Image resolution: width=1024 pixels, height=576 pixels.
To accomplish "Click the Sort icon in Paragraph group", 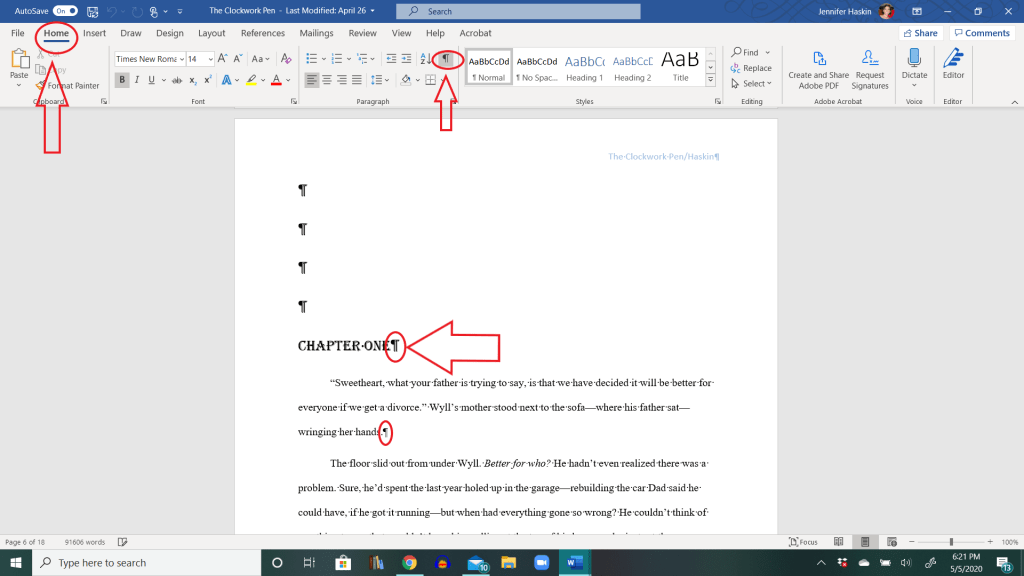I will click(x=424, y=59).
